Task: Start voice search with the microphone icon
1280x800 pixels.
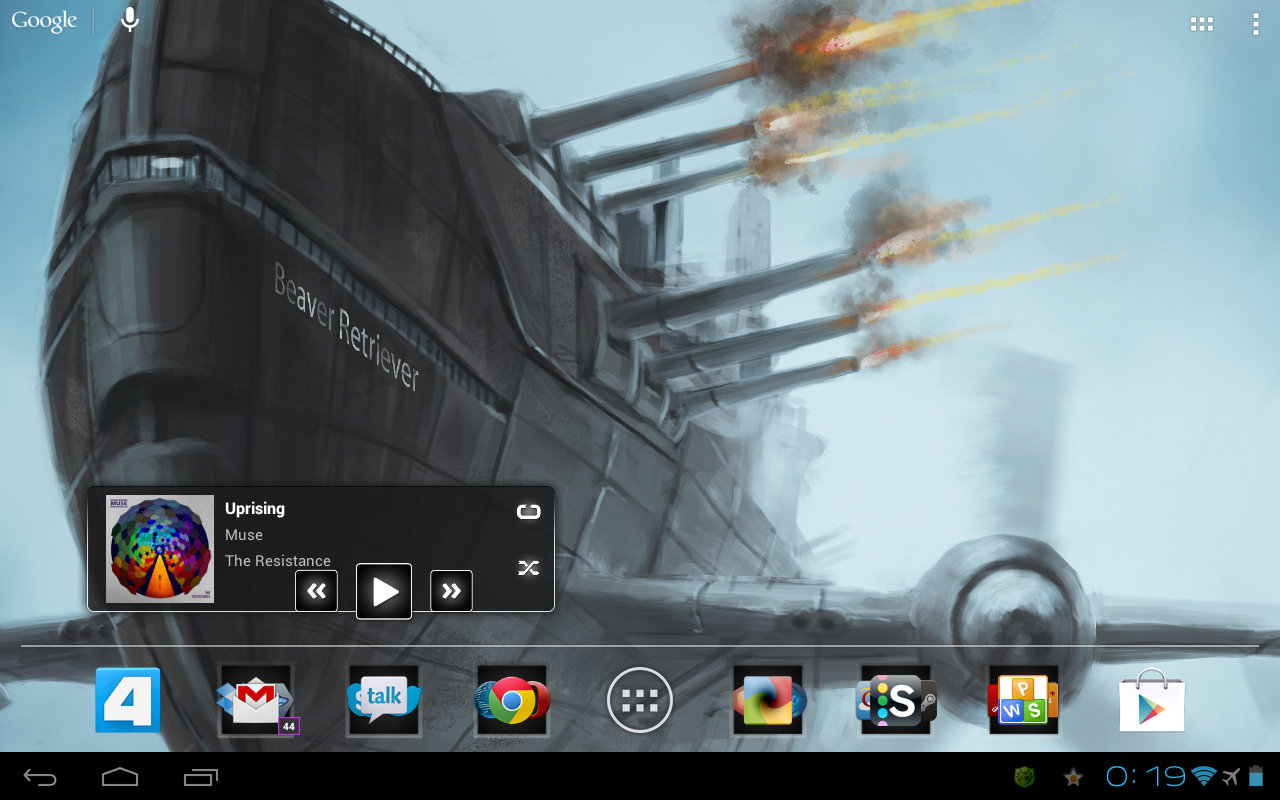Action: tap(130, 19)
